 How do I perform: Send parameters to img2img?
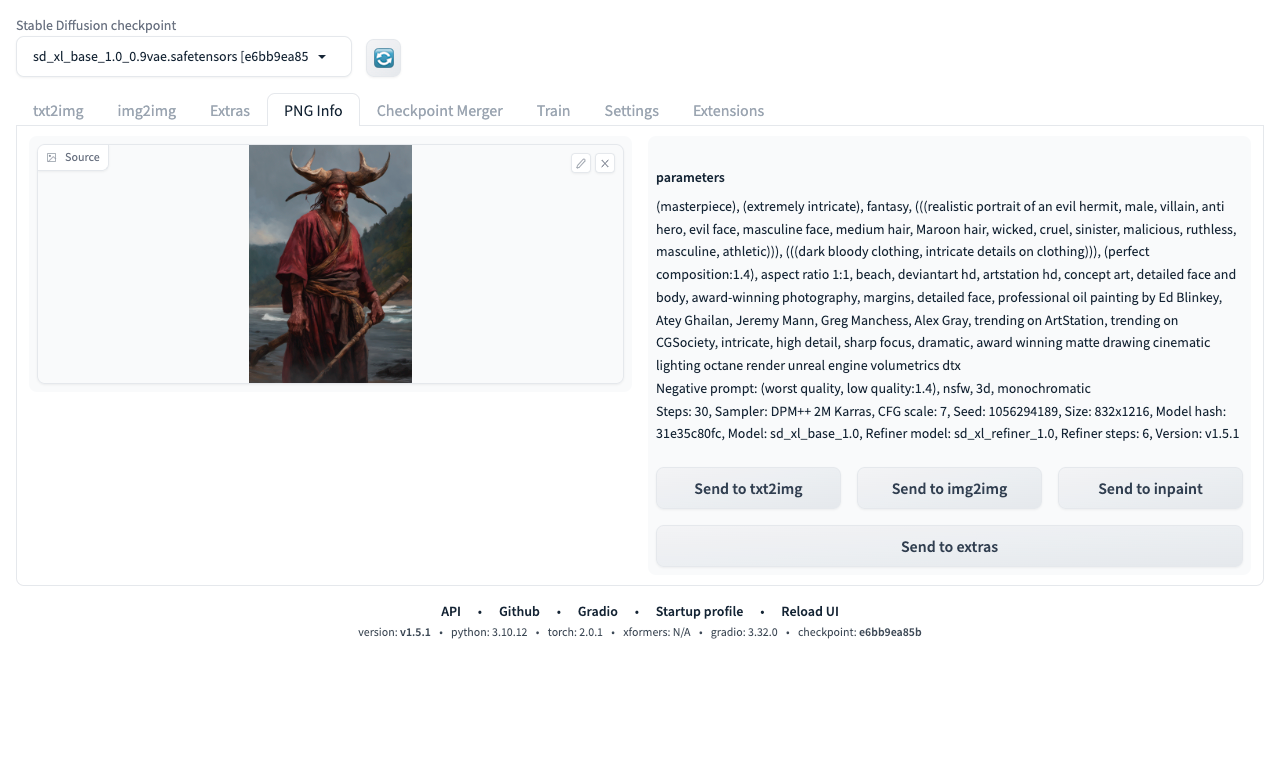pyautogui.click(x=949, y=488)
